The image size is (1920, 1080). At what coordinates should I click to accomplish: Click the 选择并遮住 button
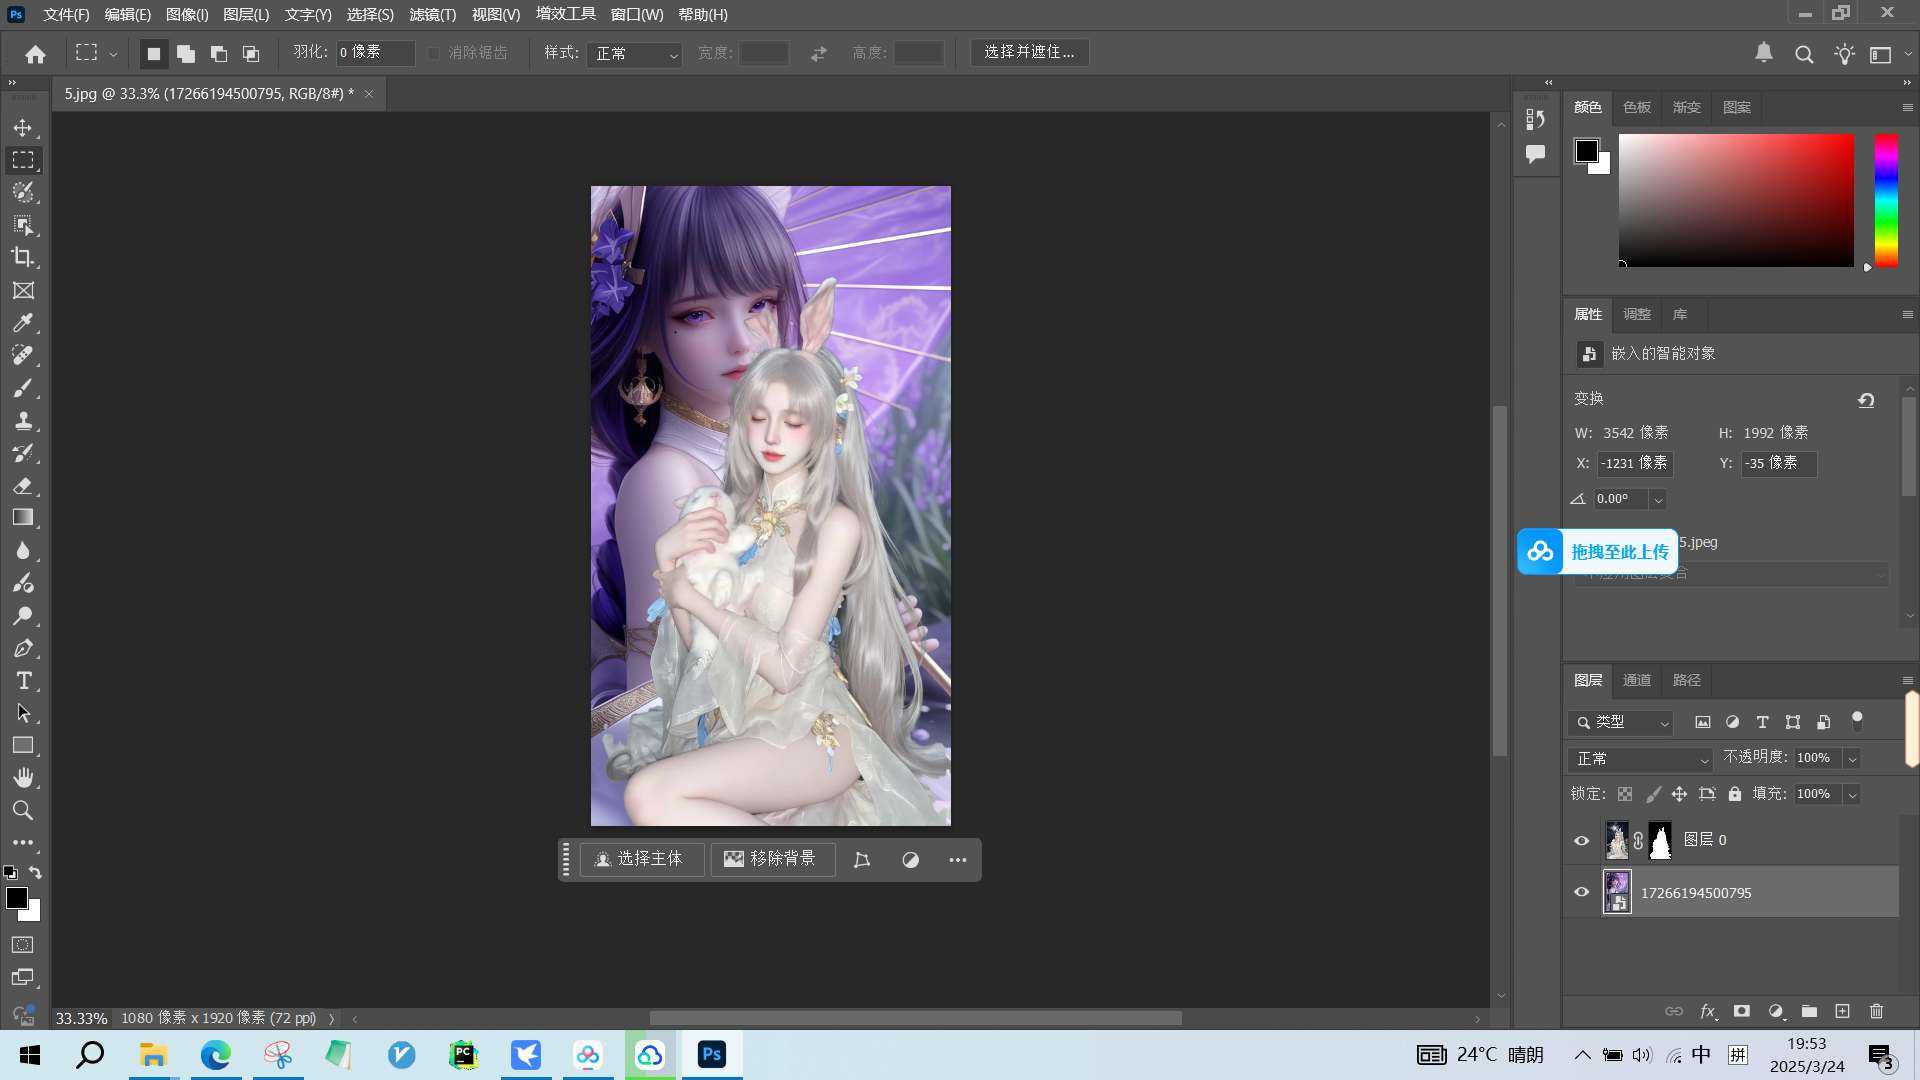1029,52
